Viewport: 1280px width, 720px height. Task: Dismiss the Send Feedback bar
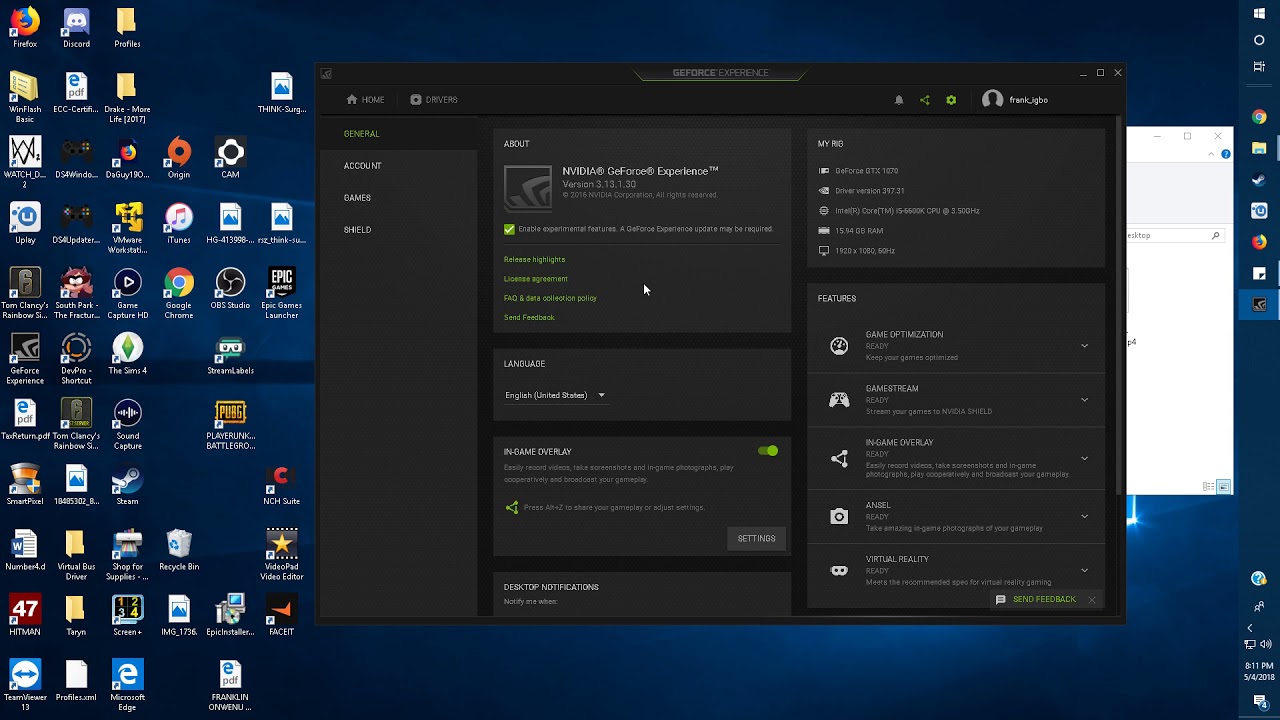(x=1092, y=600)
